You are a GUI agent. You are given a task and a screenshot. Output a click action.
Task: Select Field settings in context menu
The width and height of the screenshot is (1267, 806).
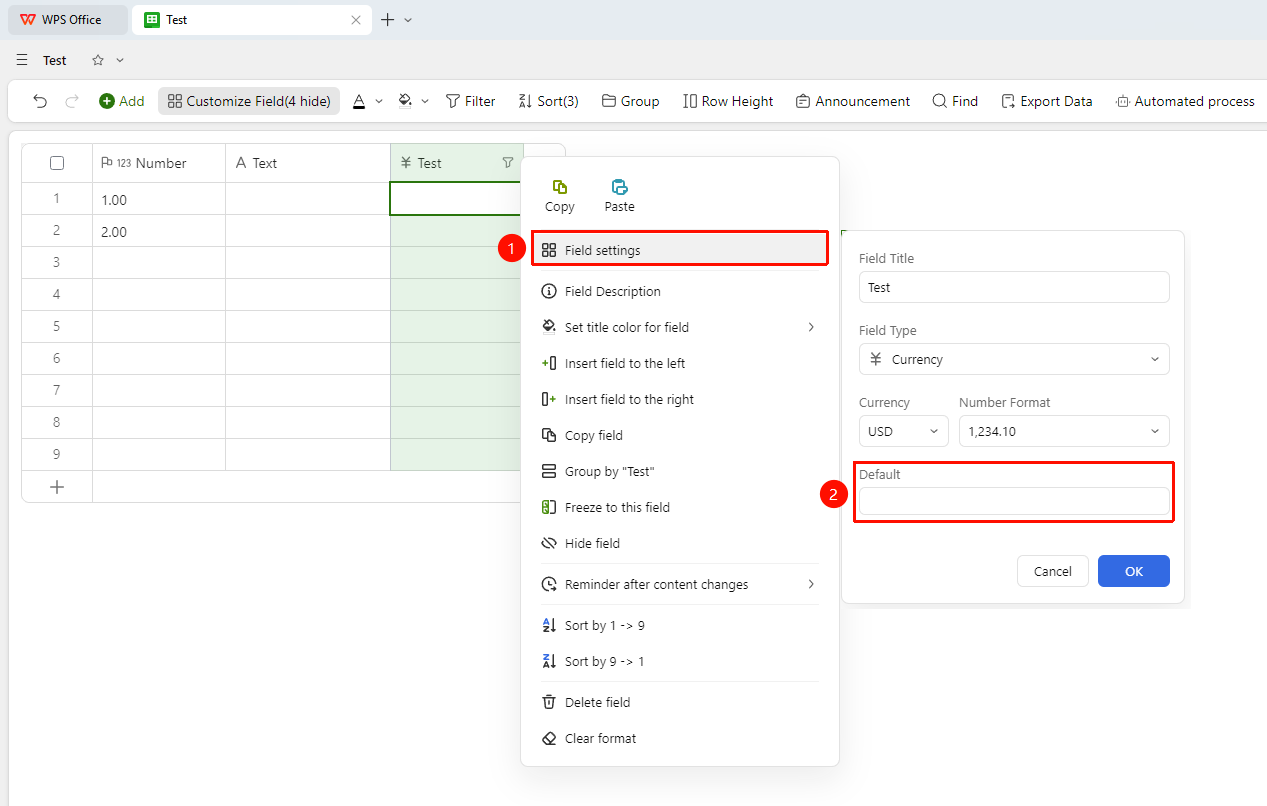[680, 250]
